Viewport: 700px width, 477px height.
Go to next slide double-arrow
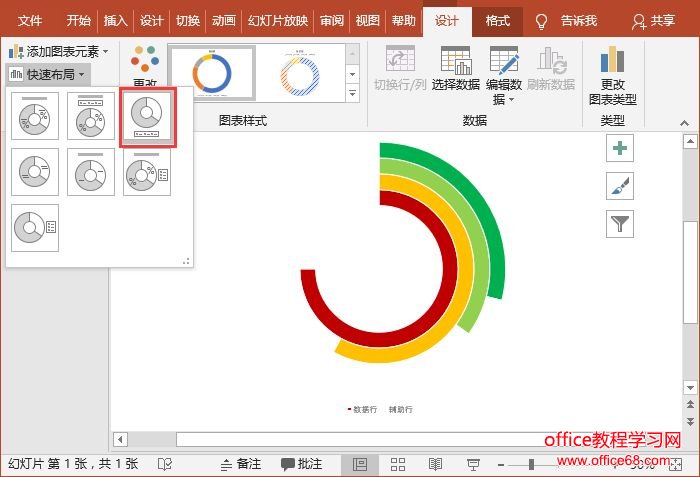point(690,422)
